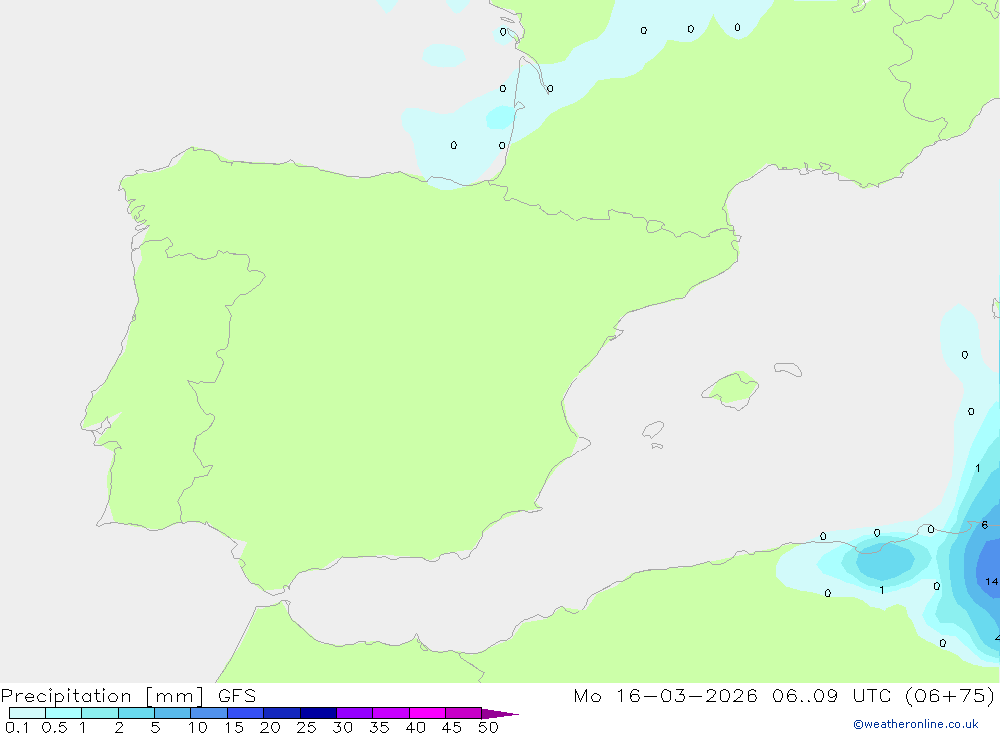Click the '20' legend scale label
This screenshot has height=733, width=1000.
[270, 727]
